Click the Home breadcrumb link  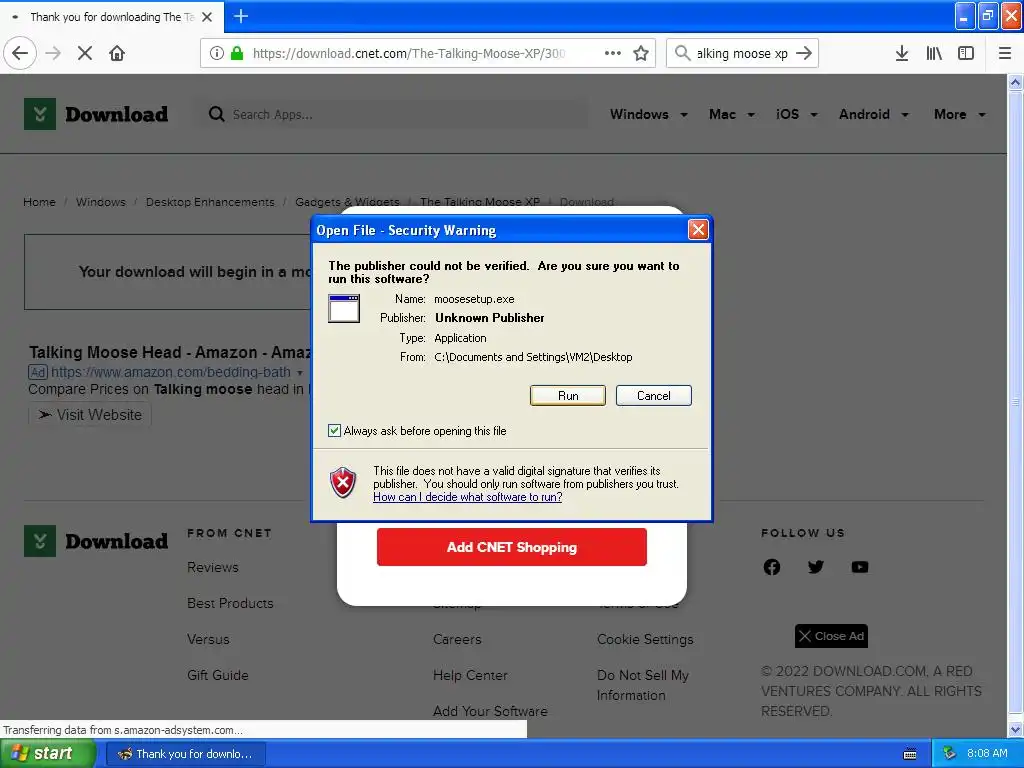[x=39, y=202]
